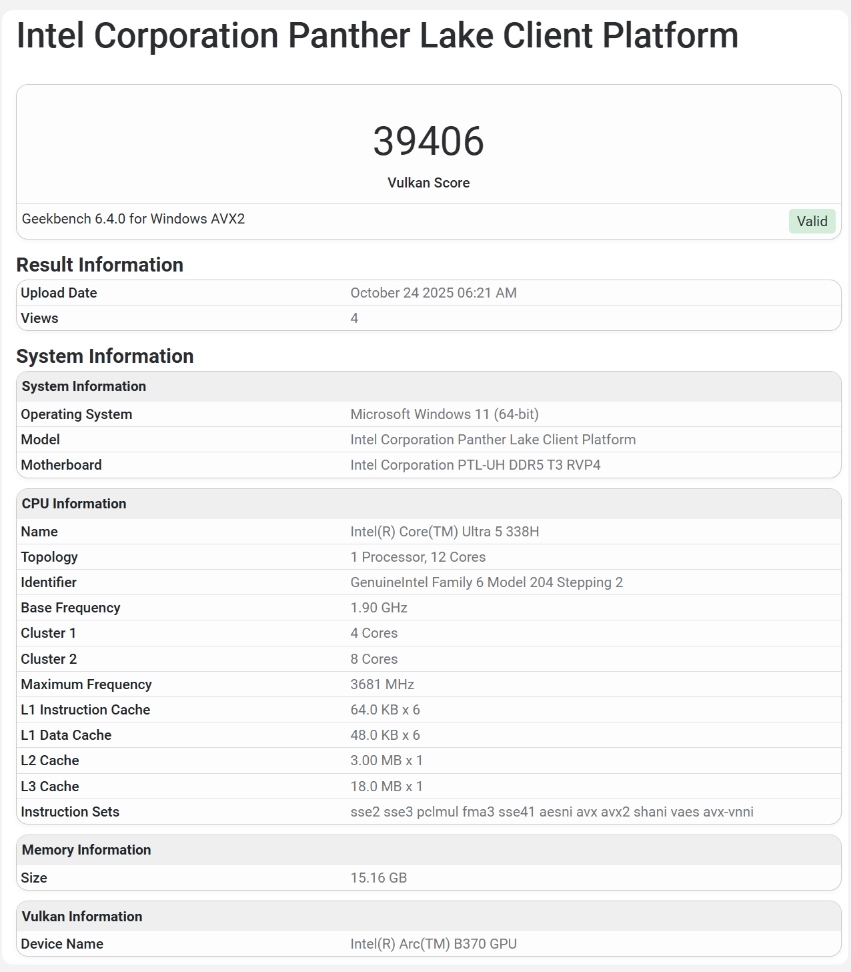
Task: Click the Intel Corporation Panther Lake page title
Action: (378, 36)
